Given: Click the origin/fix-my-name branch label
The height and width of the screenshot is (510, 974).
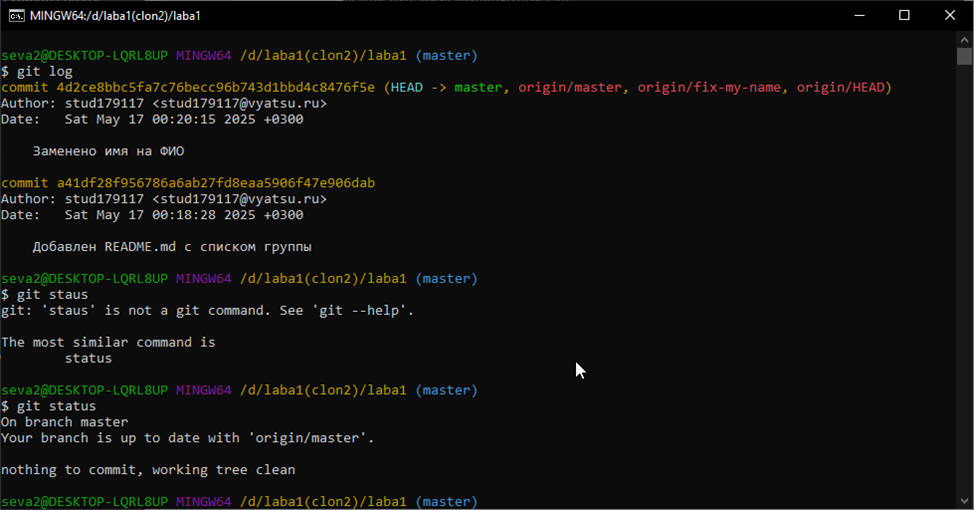Looking at the screenshot, I should [x=709, y=88].
